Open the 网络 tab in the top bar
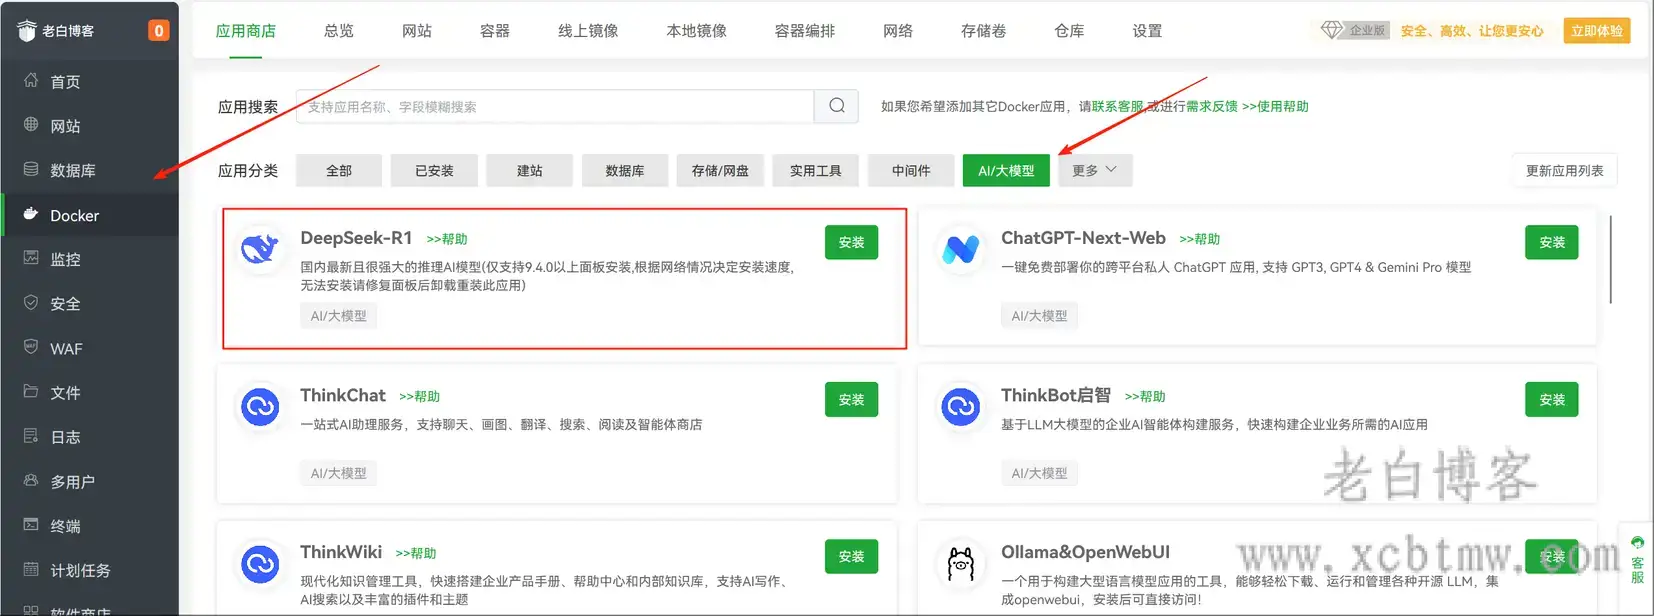The width and height of the screenshot is (1654, 616). [x=898, y=31]
